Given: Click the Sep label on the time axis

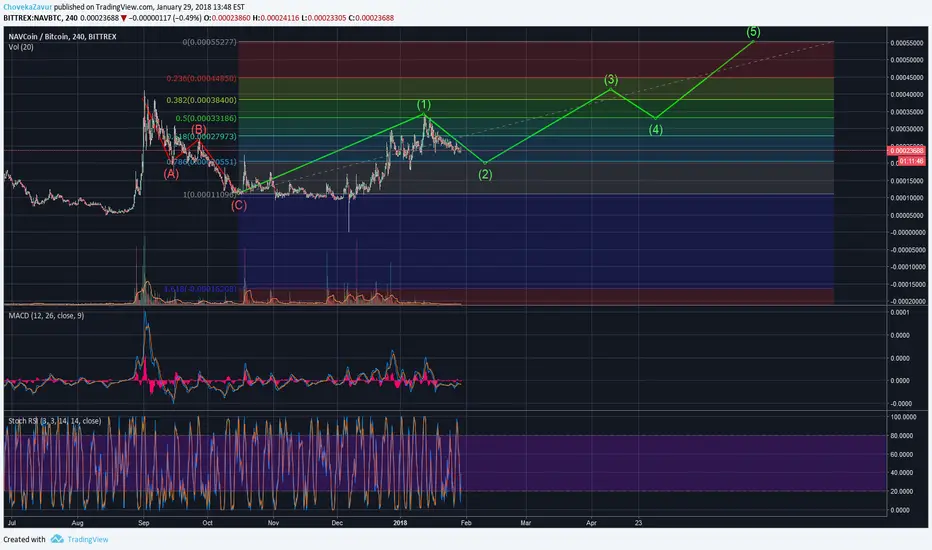Looking at the screenshot, I should coord(143,523).
